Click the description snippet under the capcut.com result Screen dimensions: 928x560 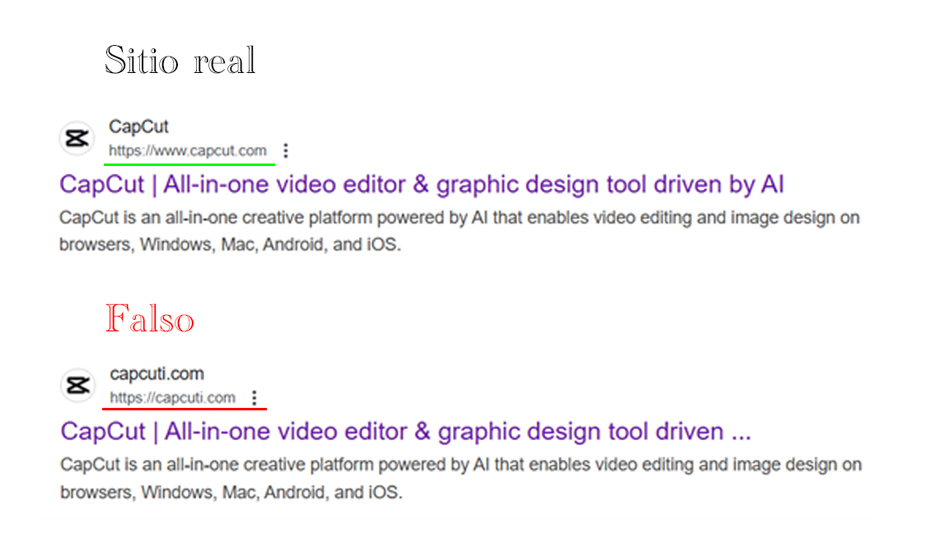pos(459,231)
